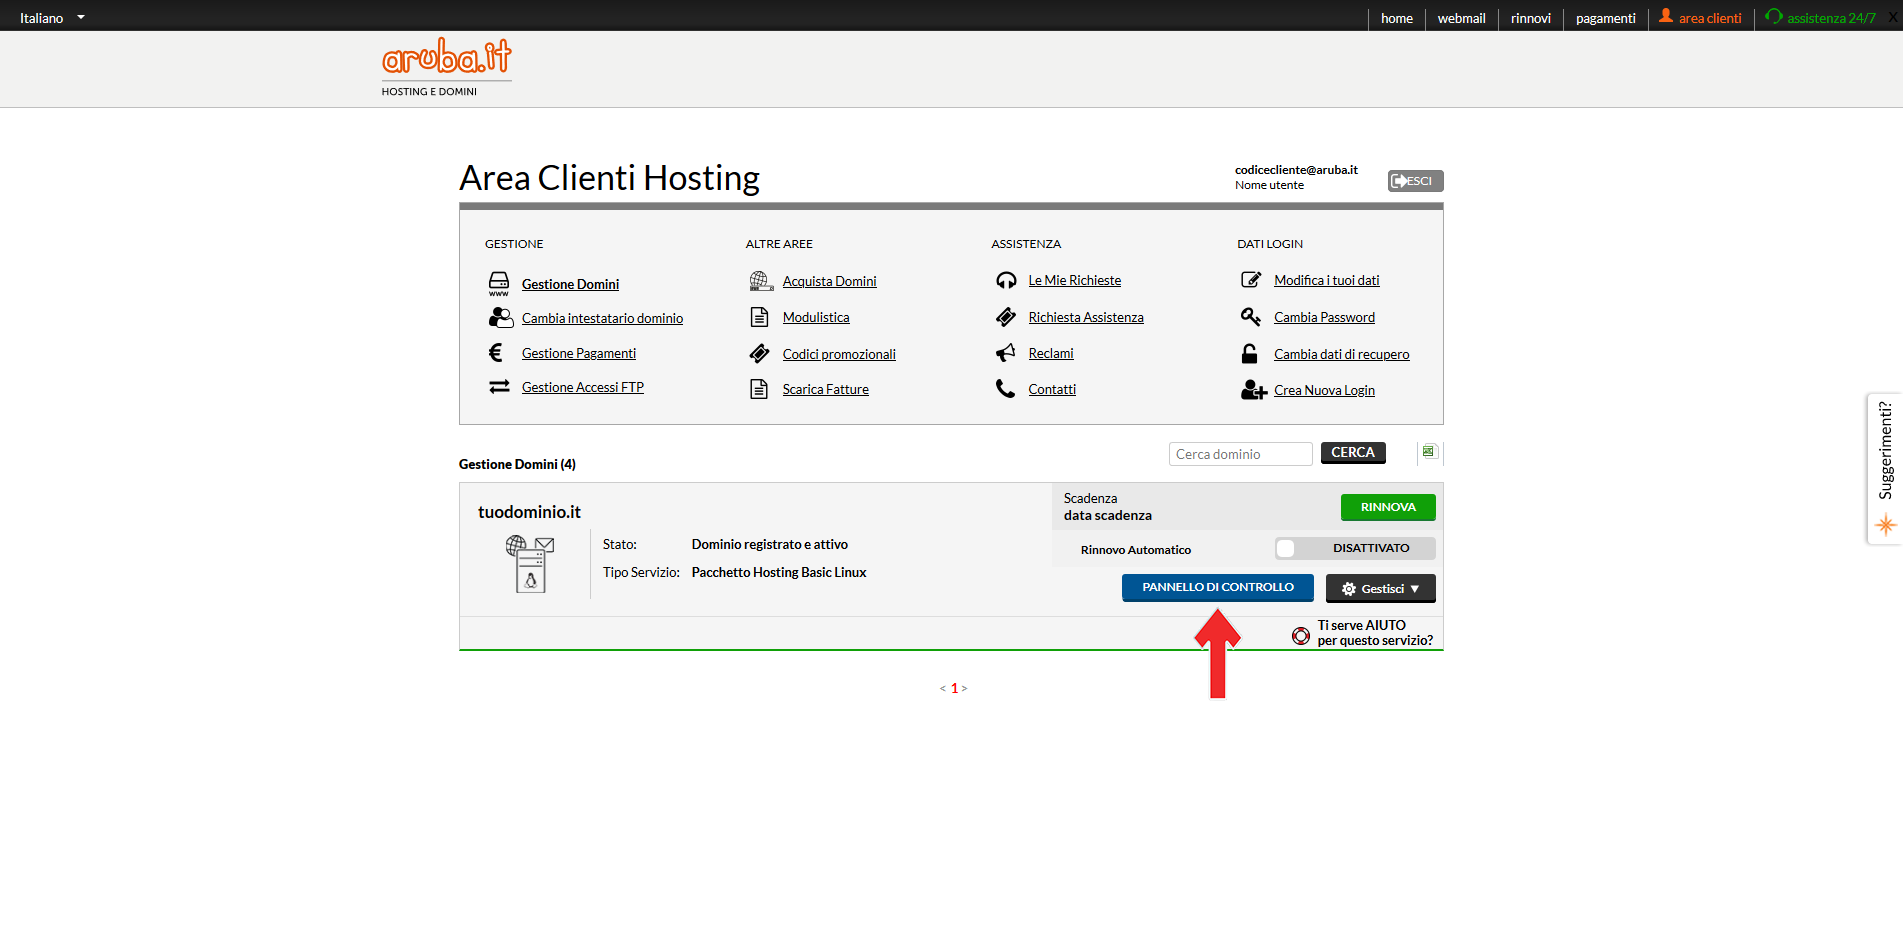The height and width of the screenshot is (938, 1903).
Task: Click into the Cerca dominio field
Action: pyautogui.click(x=1240, y=454)
